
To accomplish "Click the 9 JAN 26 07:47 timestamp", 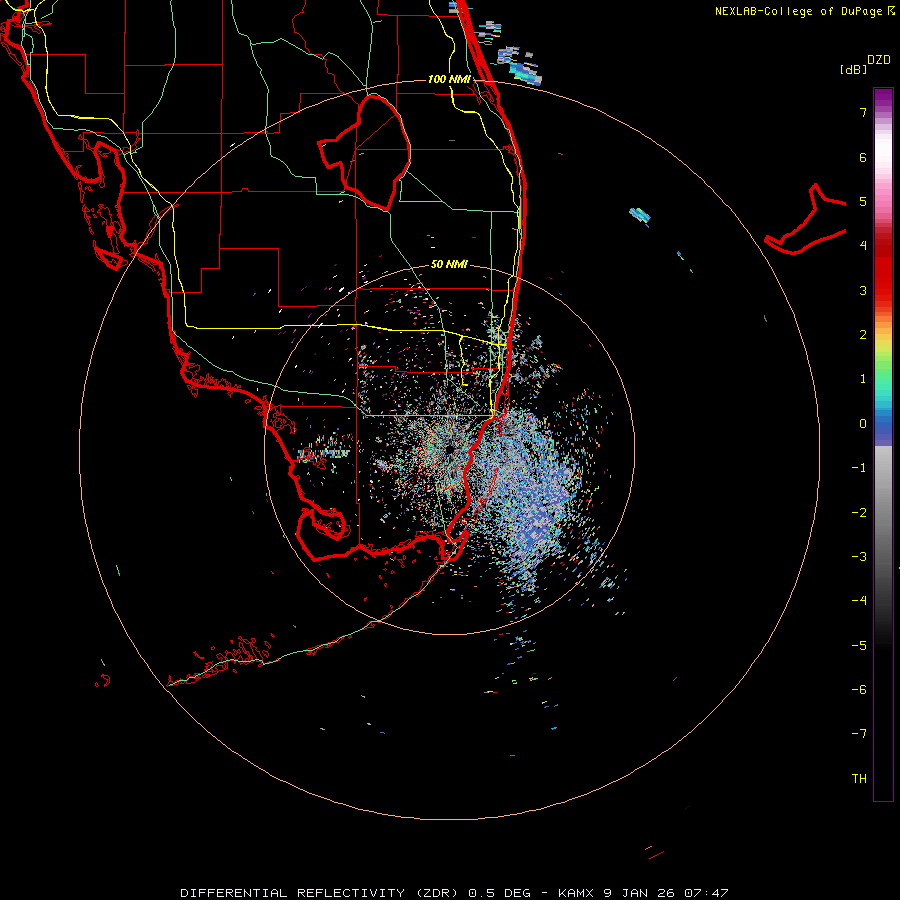I will tap(666, 893).
